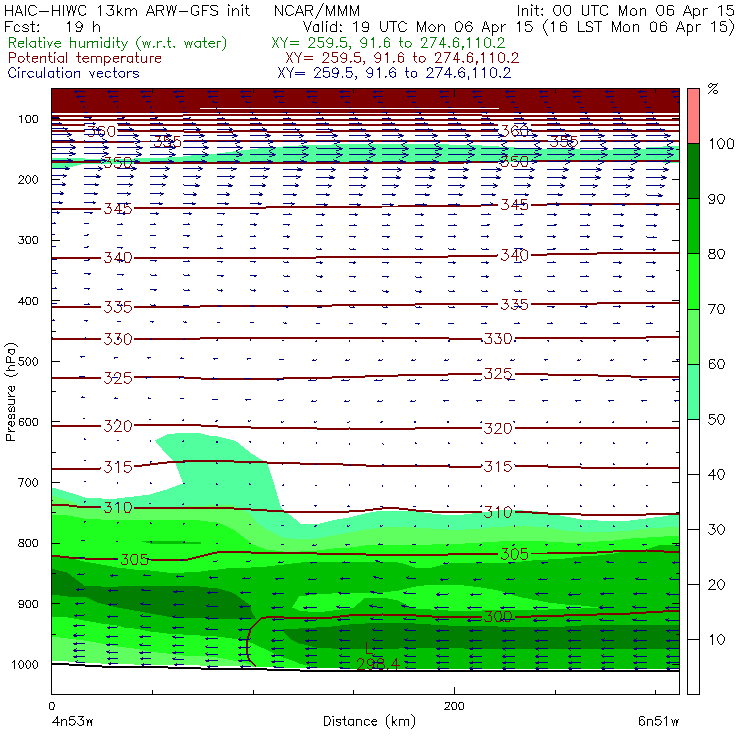
Task: Click the '60' color bar label
Action: pyautogui.click(x=717, y=364)
